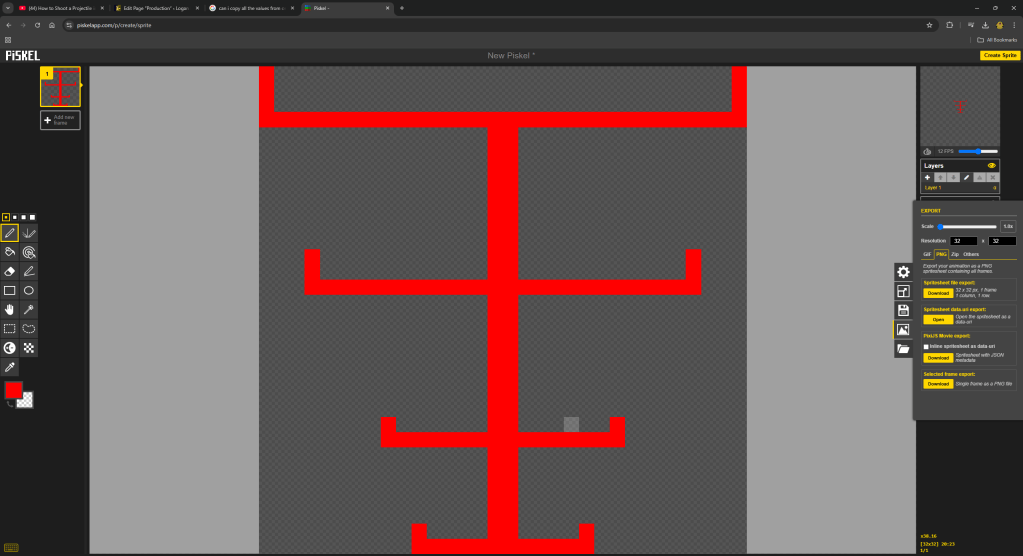Screen dimensions: 1023x556
Task: Enable Inline spritesheet as data-uri checkbox
Action: coord(926,347)
